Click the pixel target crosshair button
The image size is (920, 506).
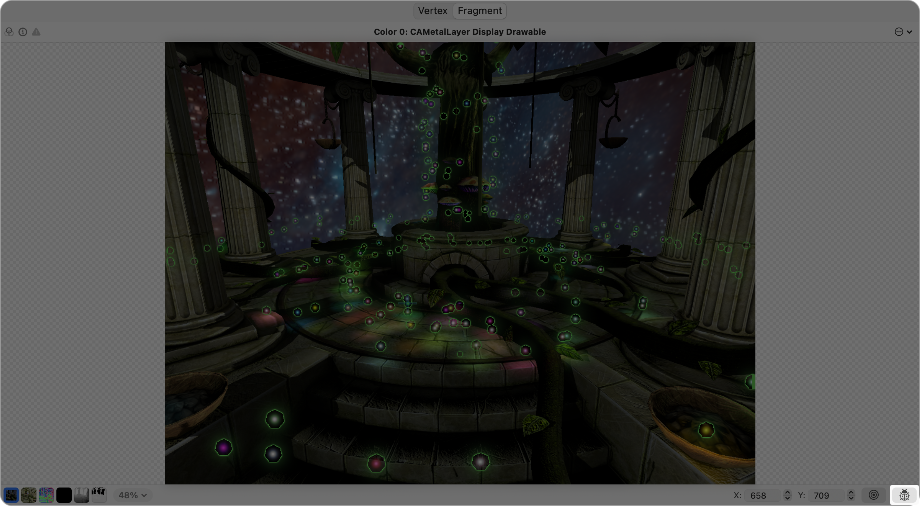click(873, 495)
